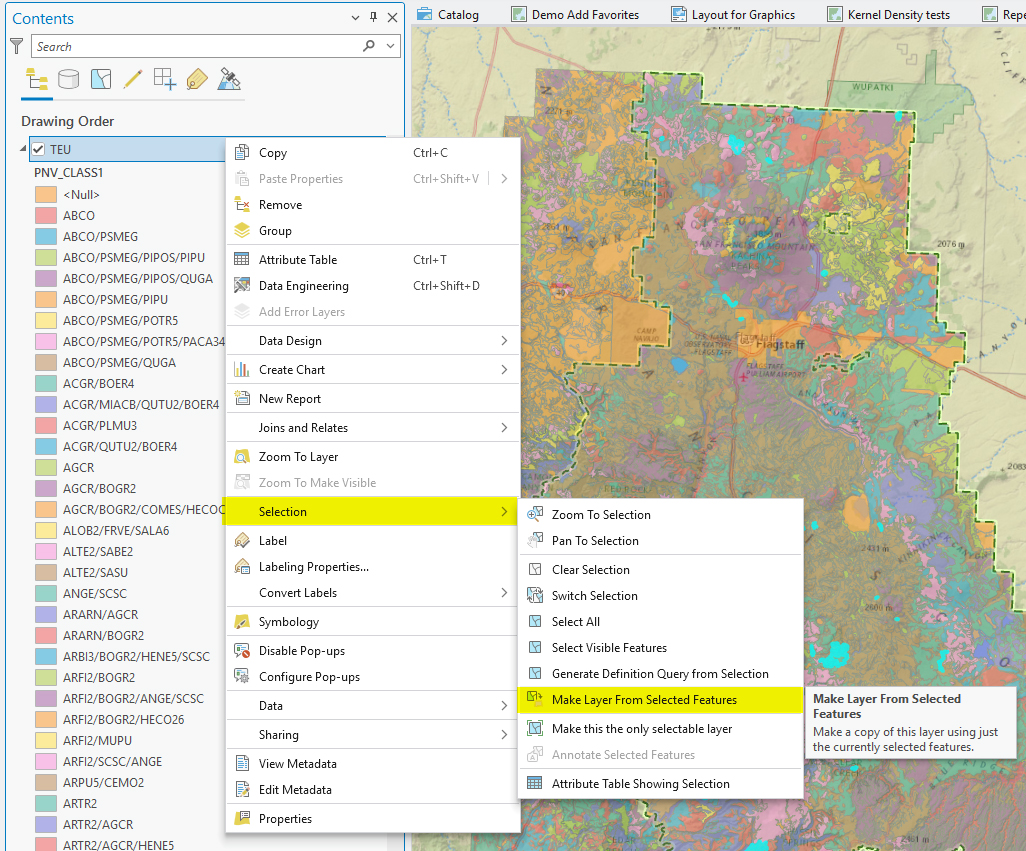
Task: Pin the Contents pane with auto-hide icon
Action: click(x=374, y=18)
